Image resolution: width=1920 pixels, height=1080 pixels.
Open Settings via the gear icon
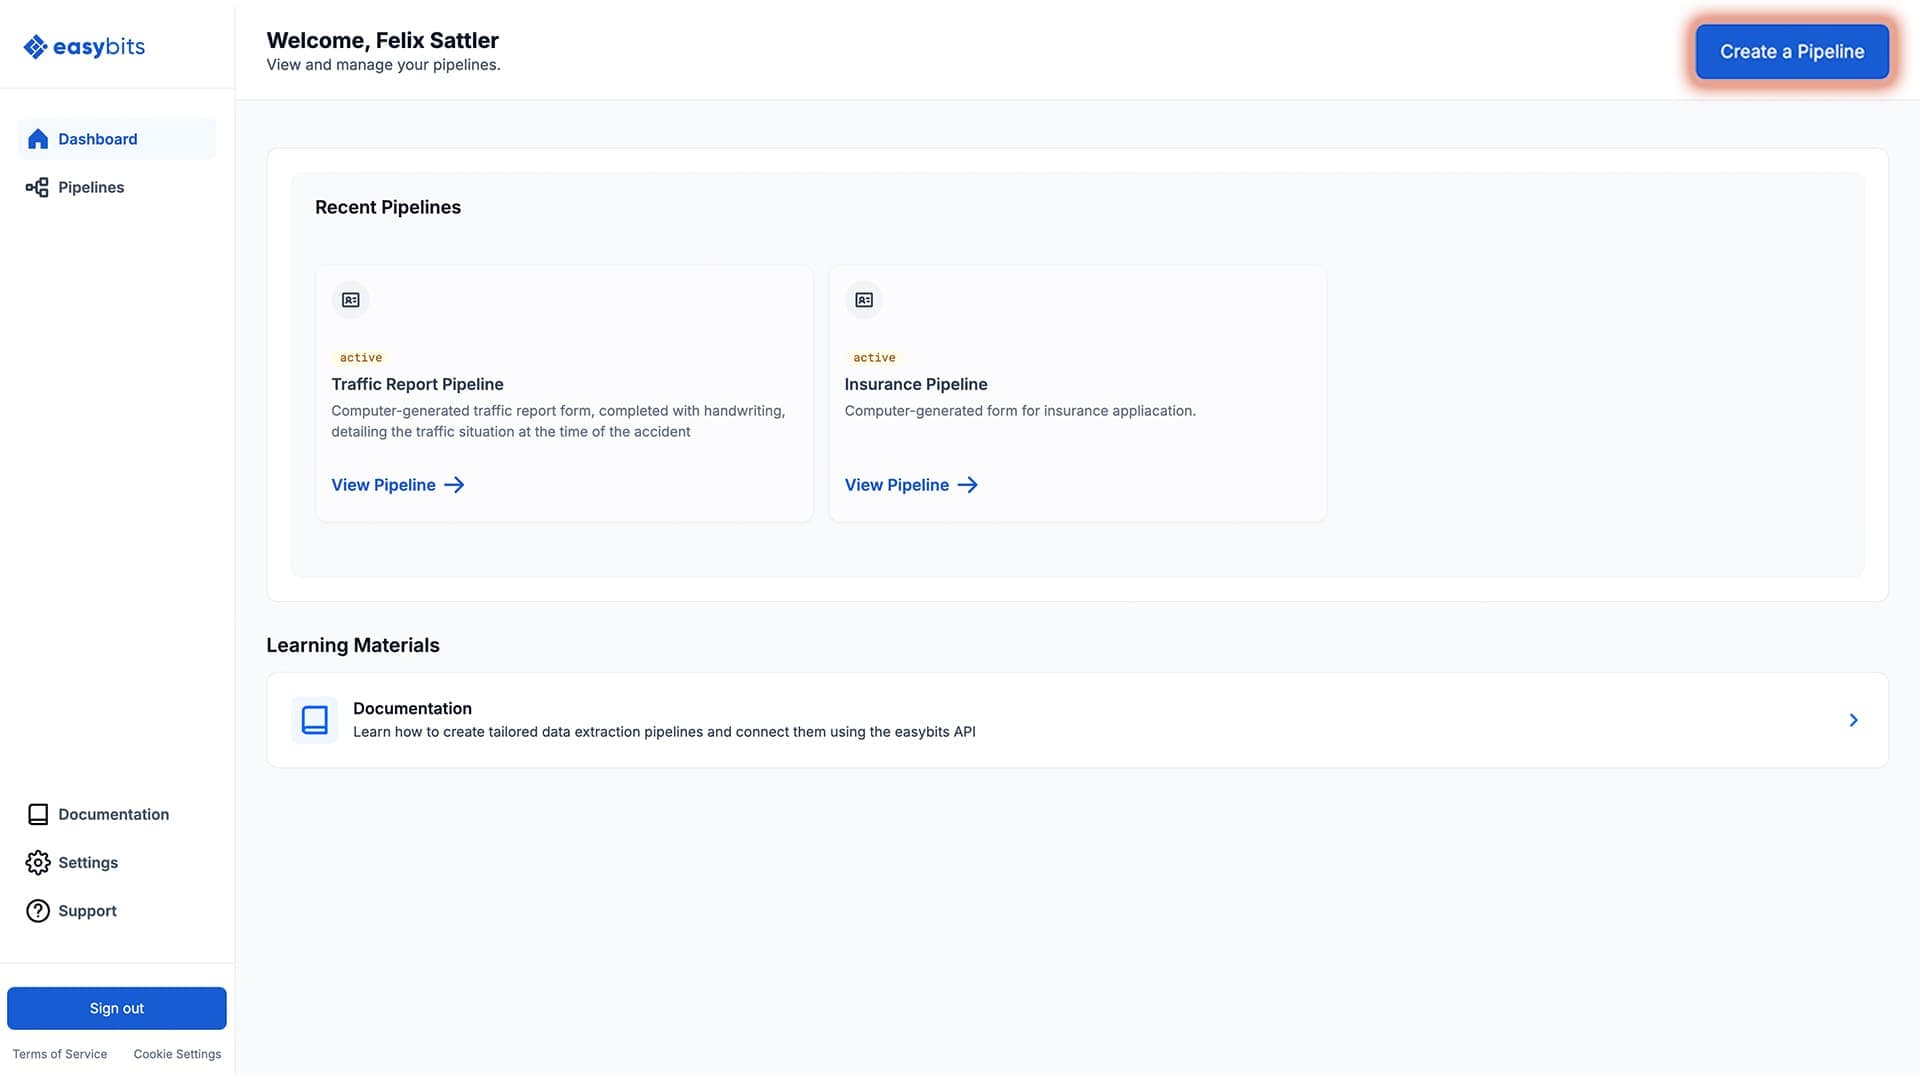point(38,862)
